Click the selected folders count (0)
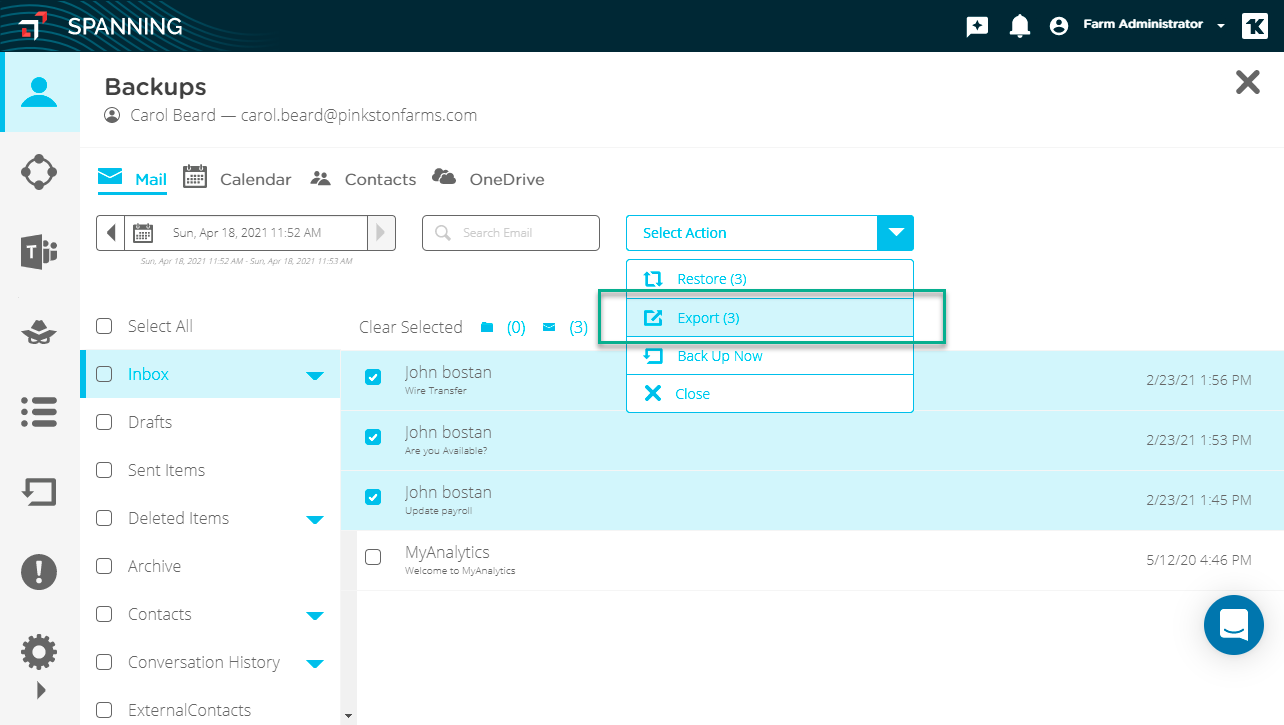This screenshot has height=725, width=1284. coord(515,327)
